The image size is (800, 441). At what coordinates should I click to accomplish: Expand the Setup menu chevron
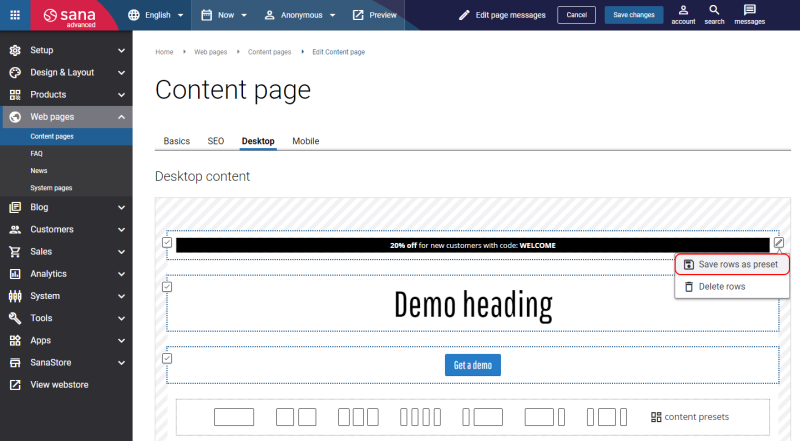coord(121,50)
